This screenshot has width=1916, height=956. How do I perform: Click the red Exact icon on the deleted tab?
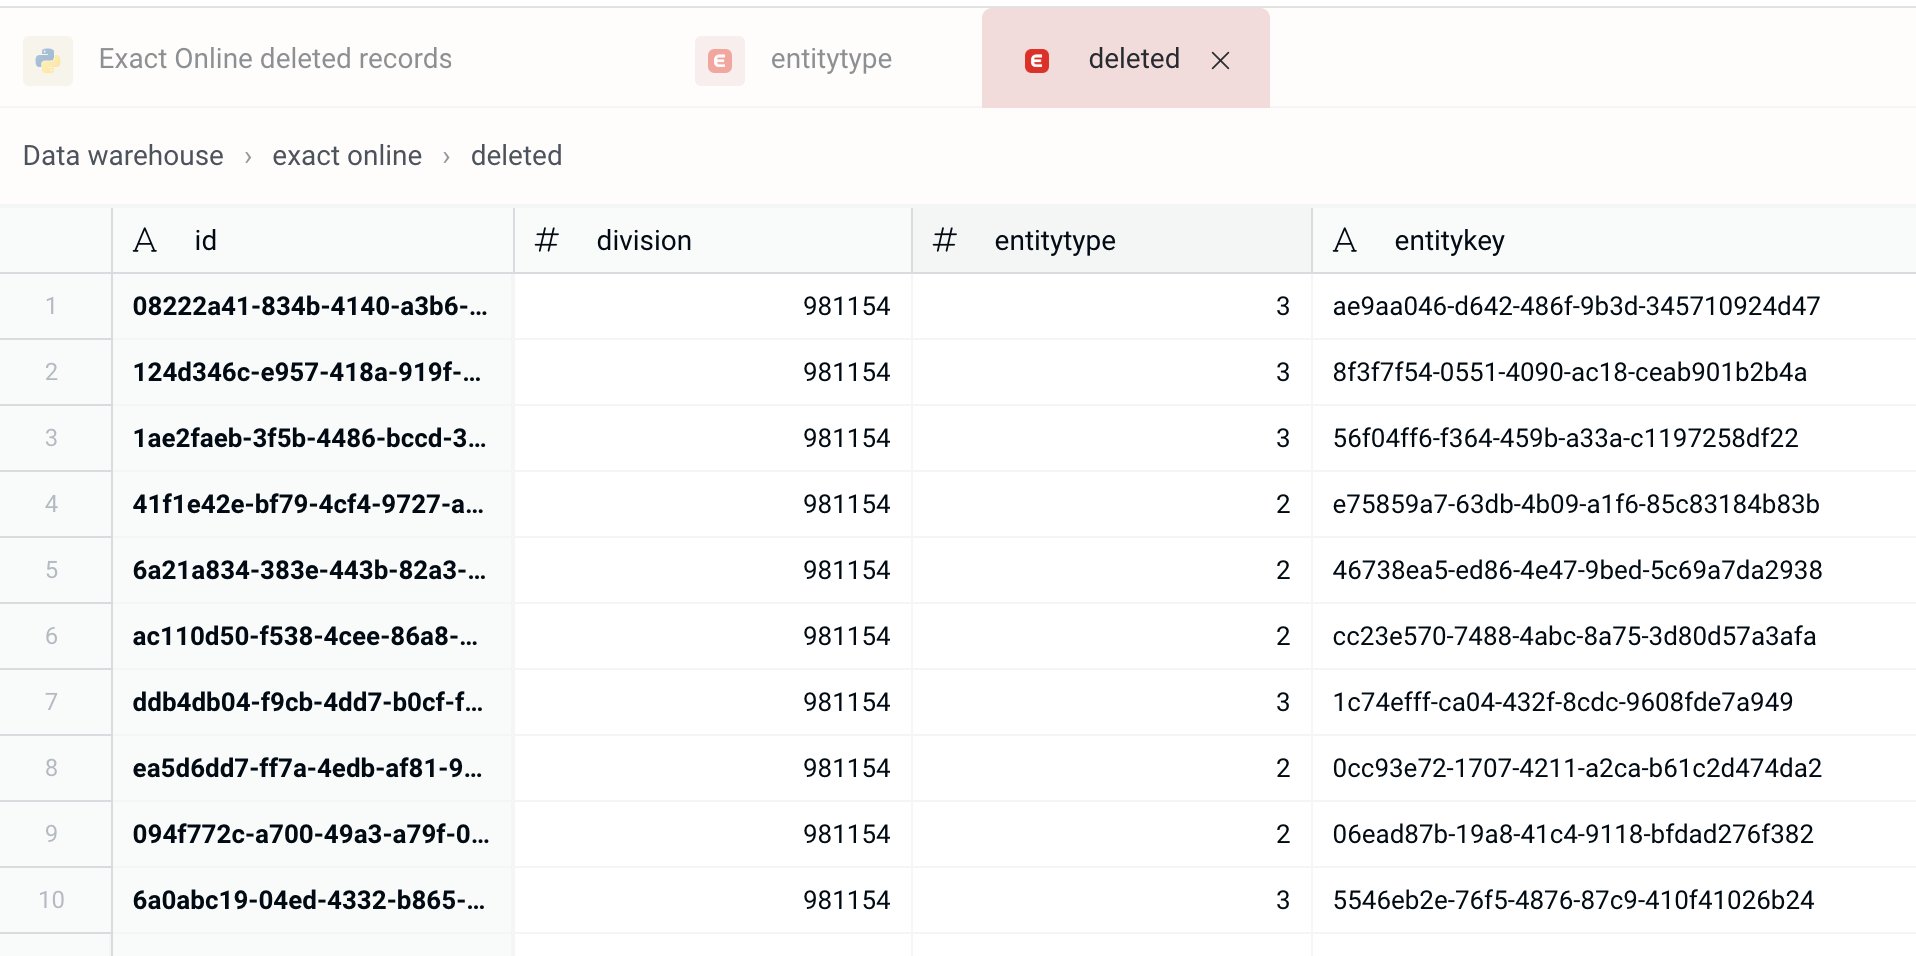point(1037,60)
